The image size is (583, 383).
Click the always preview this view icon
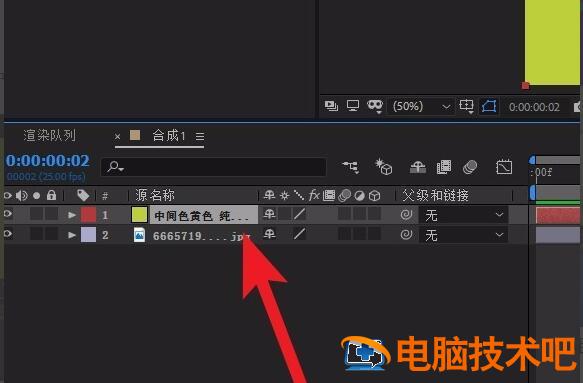pyautogui.click(x=331, y=106)
